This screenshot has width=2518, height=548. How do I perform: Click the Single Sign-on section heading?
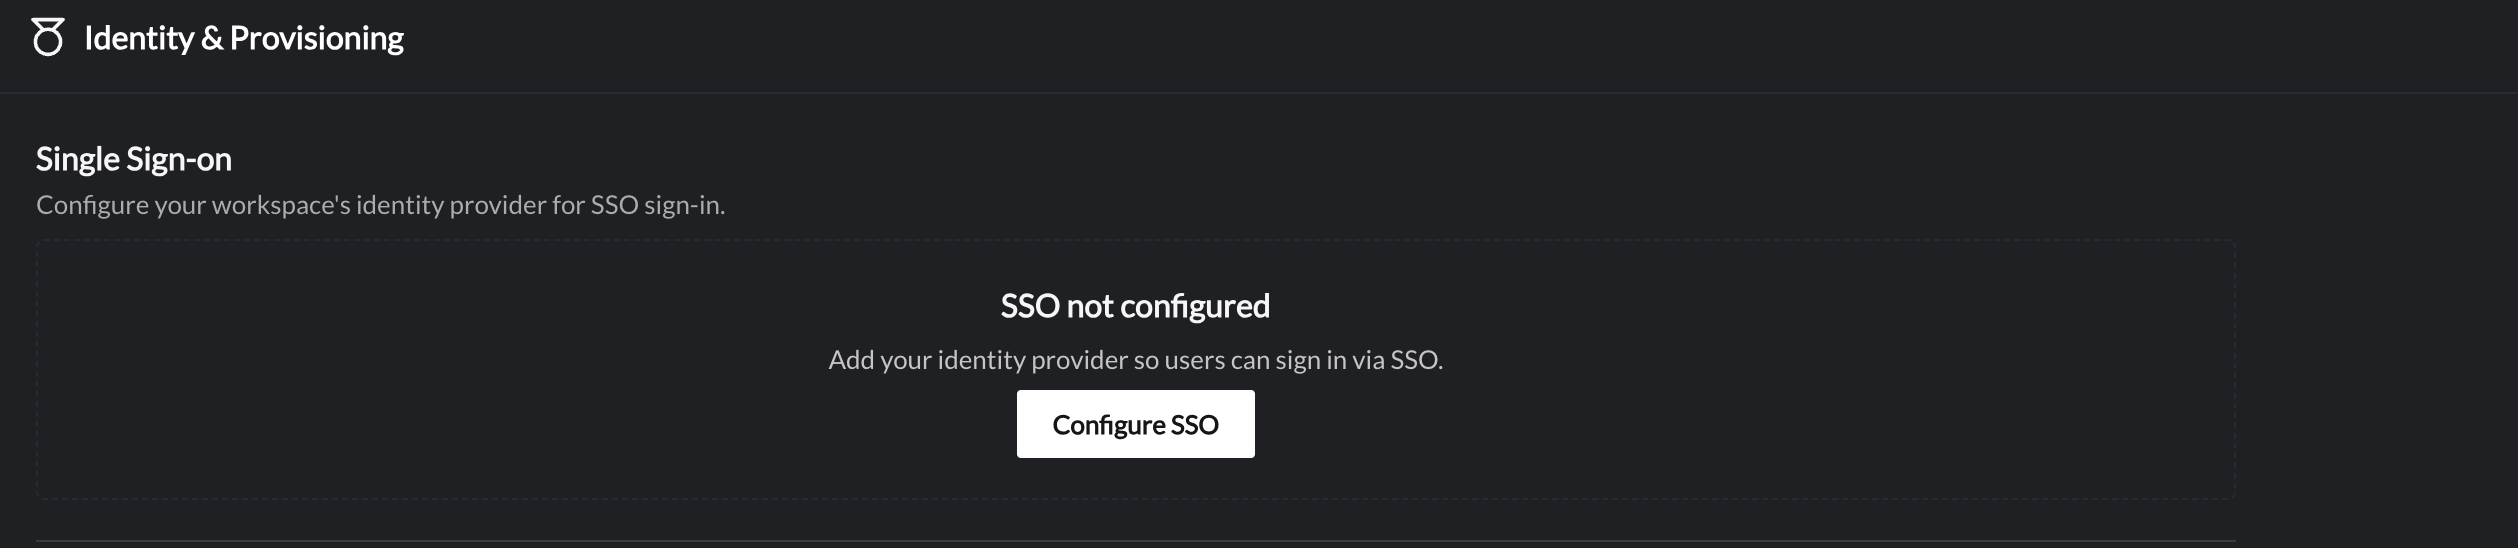click(134, 159)
